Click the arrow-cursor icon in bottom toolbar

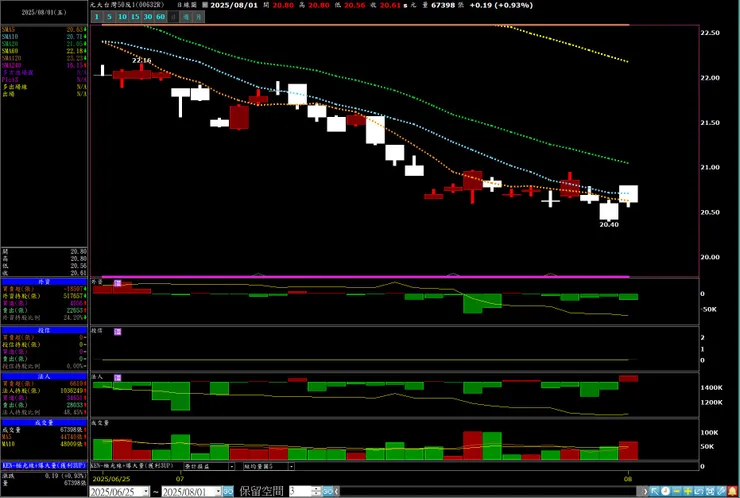point(655,492)
